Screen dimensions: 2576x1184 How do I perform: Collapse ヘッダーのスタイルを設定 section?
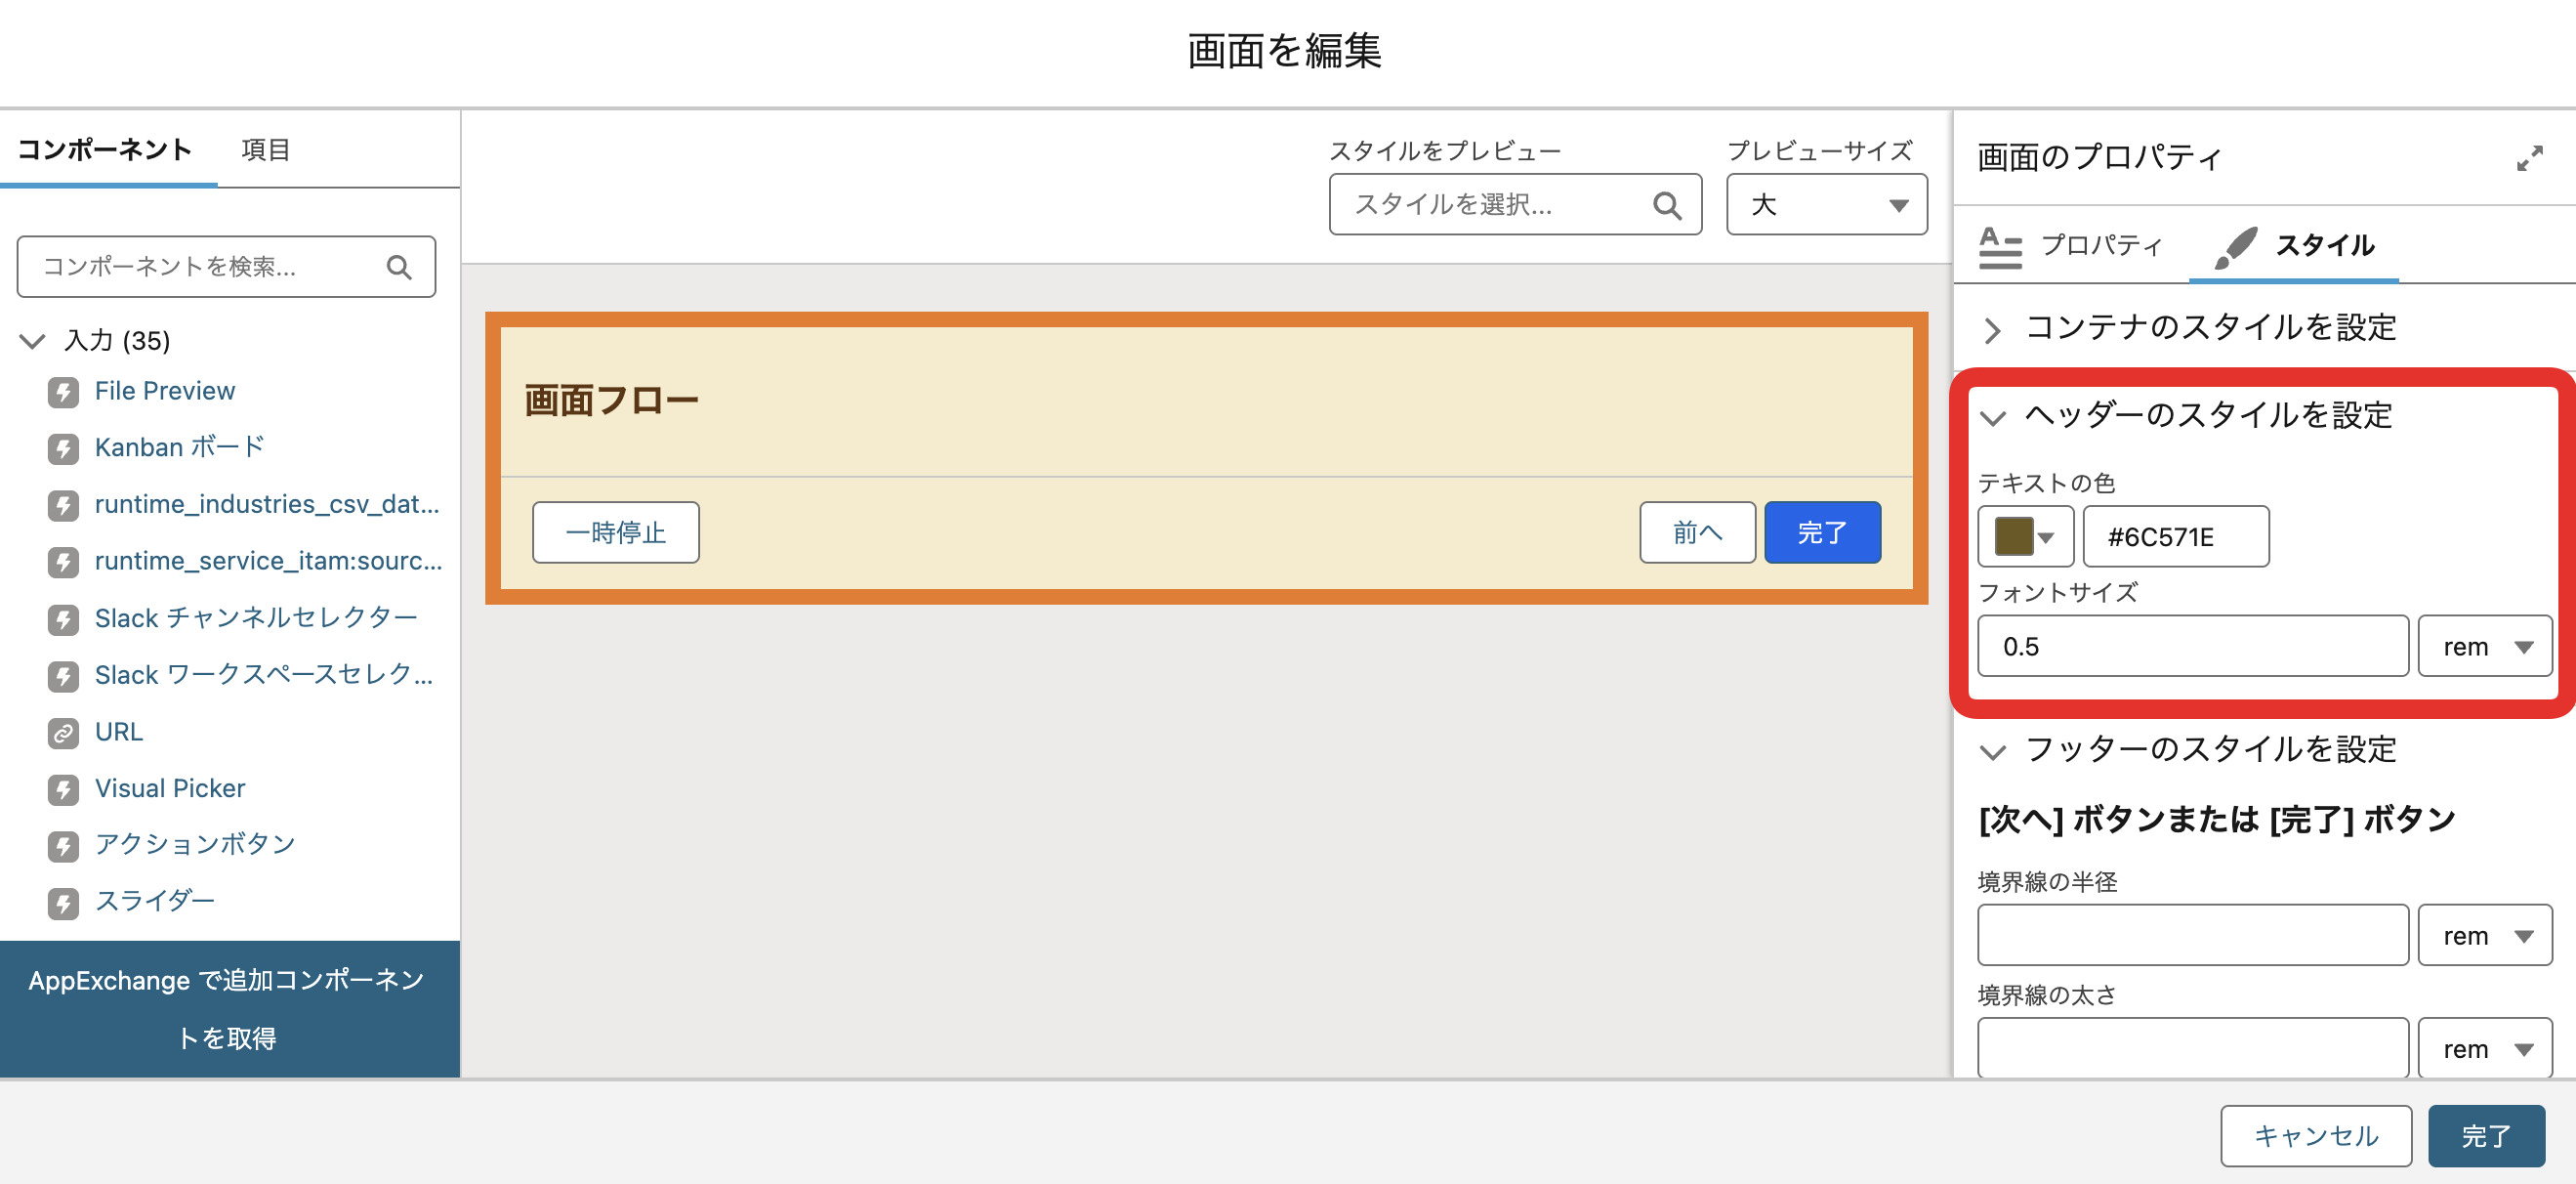tap(1992, 416)
